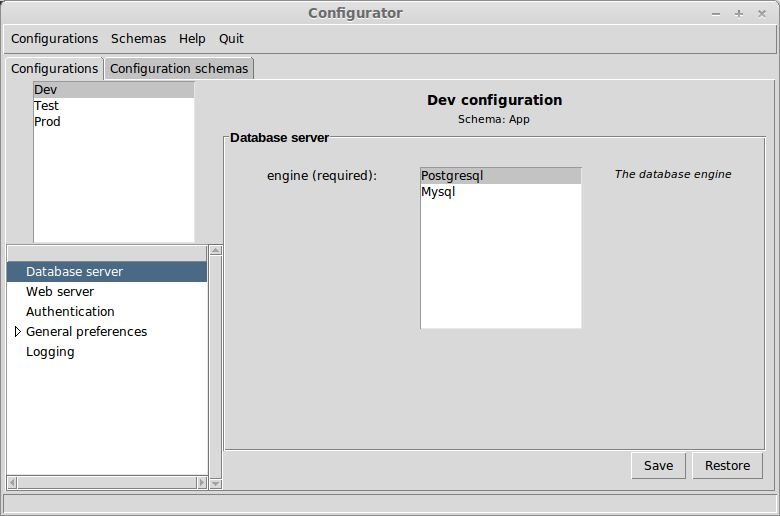Click the scroll down arrow of tree panel

215,483
